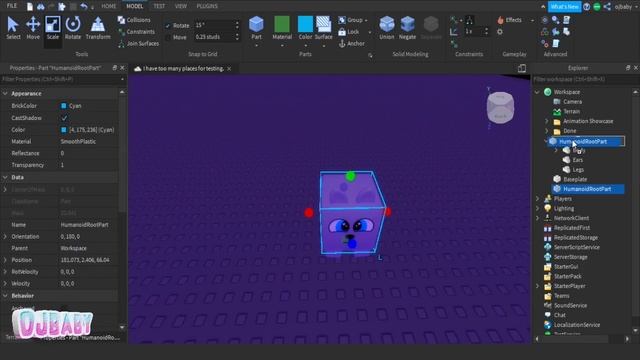The width and height of the screenshot is (640, 360).
Task: Switch to the VIEW tab
Action: (x=180, y=6)
